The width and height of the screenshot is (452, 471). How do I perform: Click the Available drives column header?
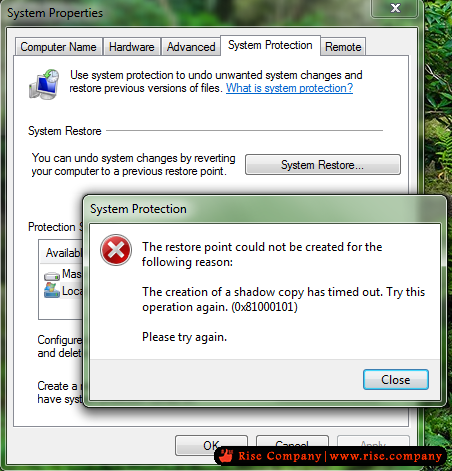62,253
